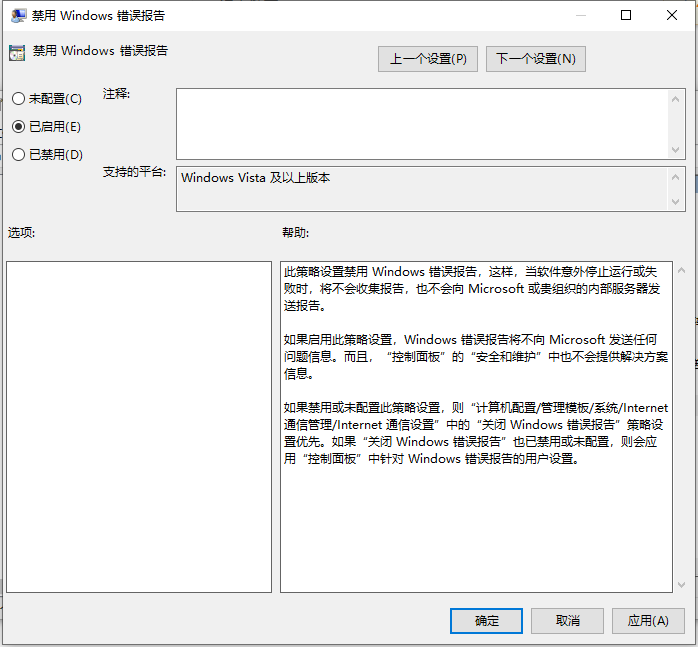698x647 pixels.
Task: Click the 'Windows Vista 及以上版本' text
Action: [256, 178]
